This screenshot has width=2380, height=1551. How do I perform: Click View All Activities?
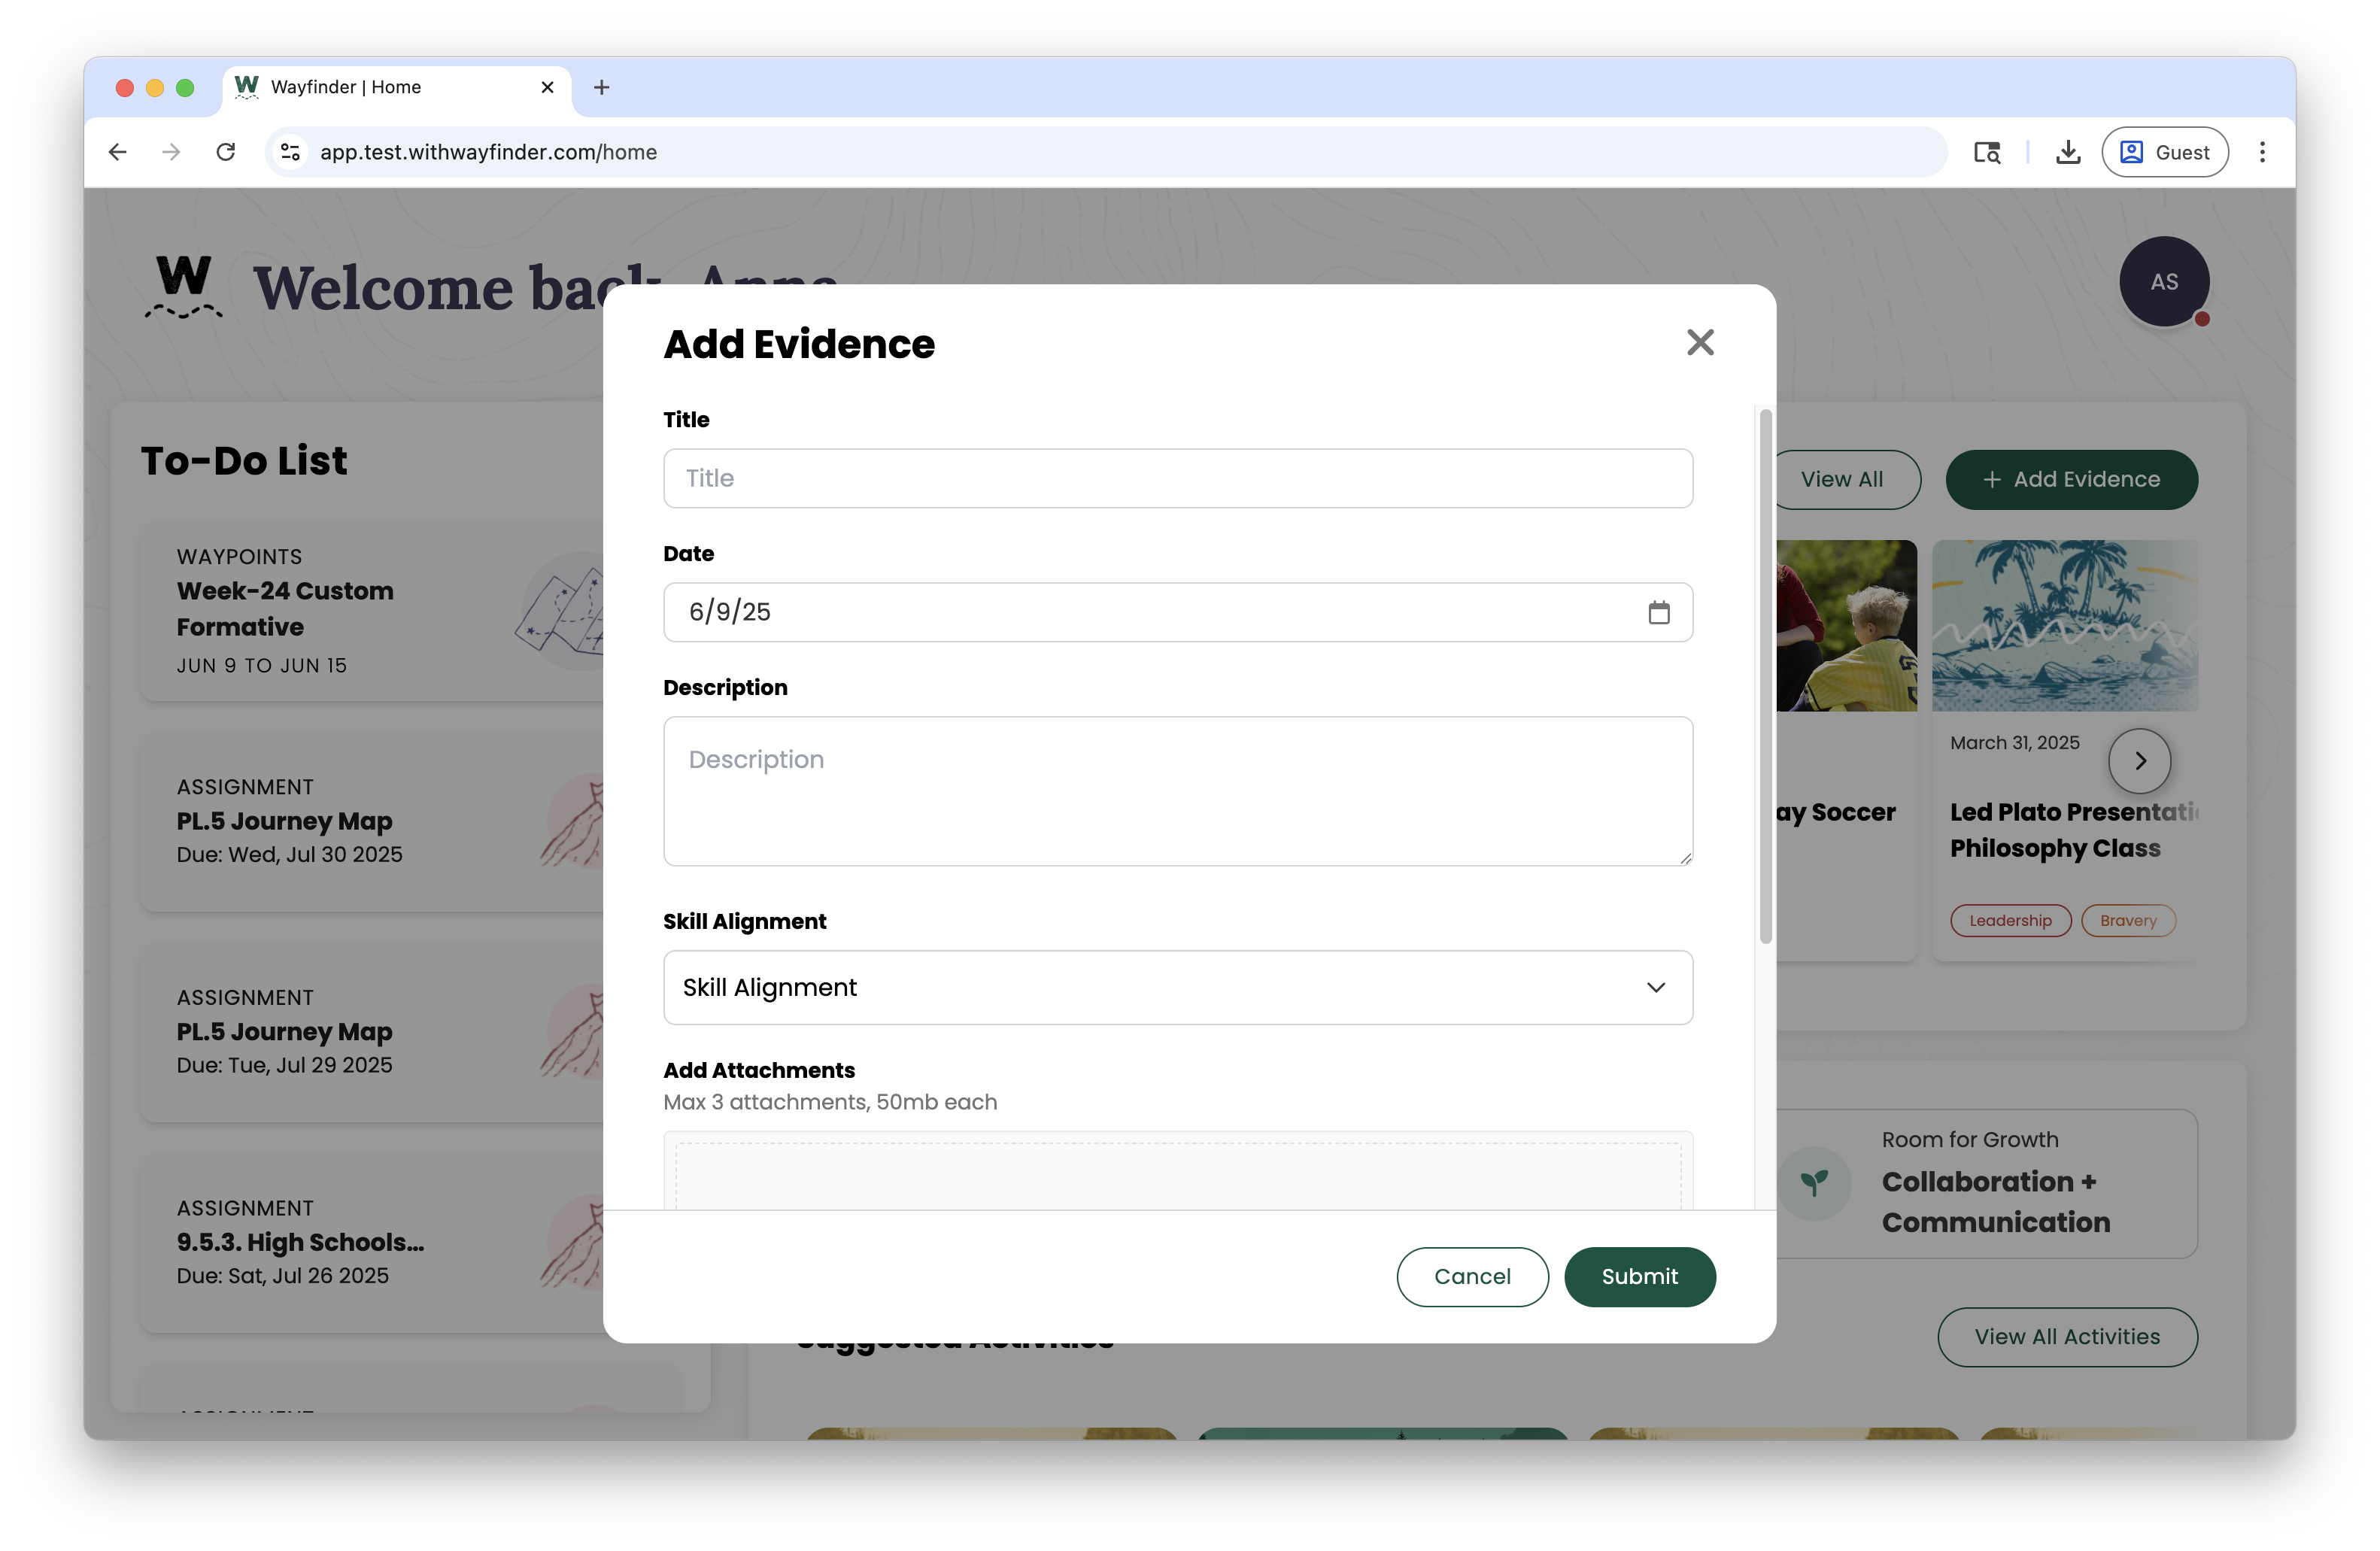point(2066,1337)
